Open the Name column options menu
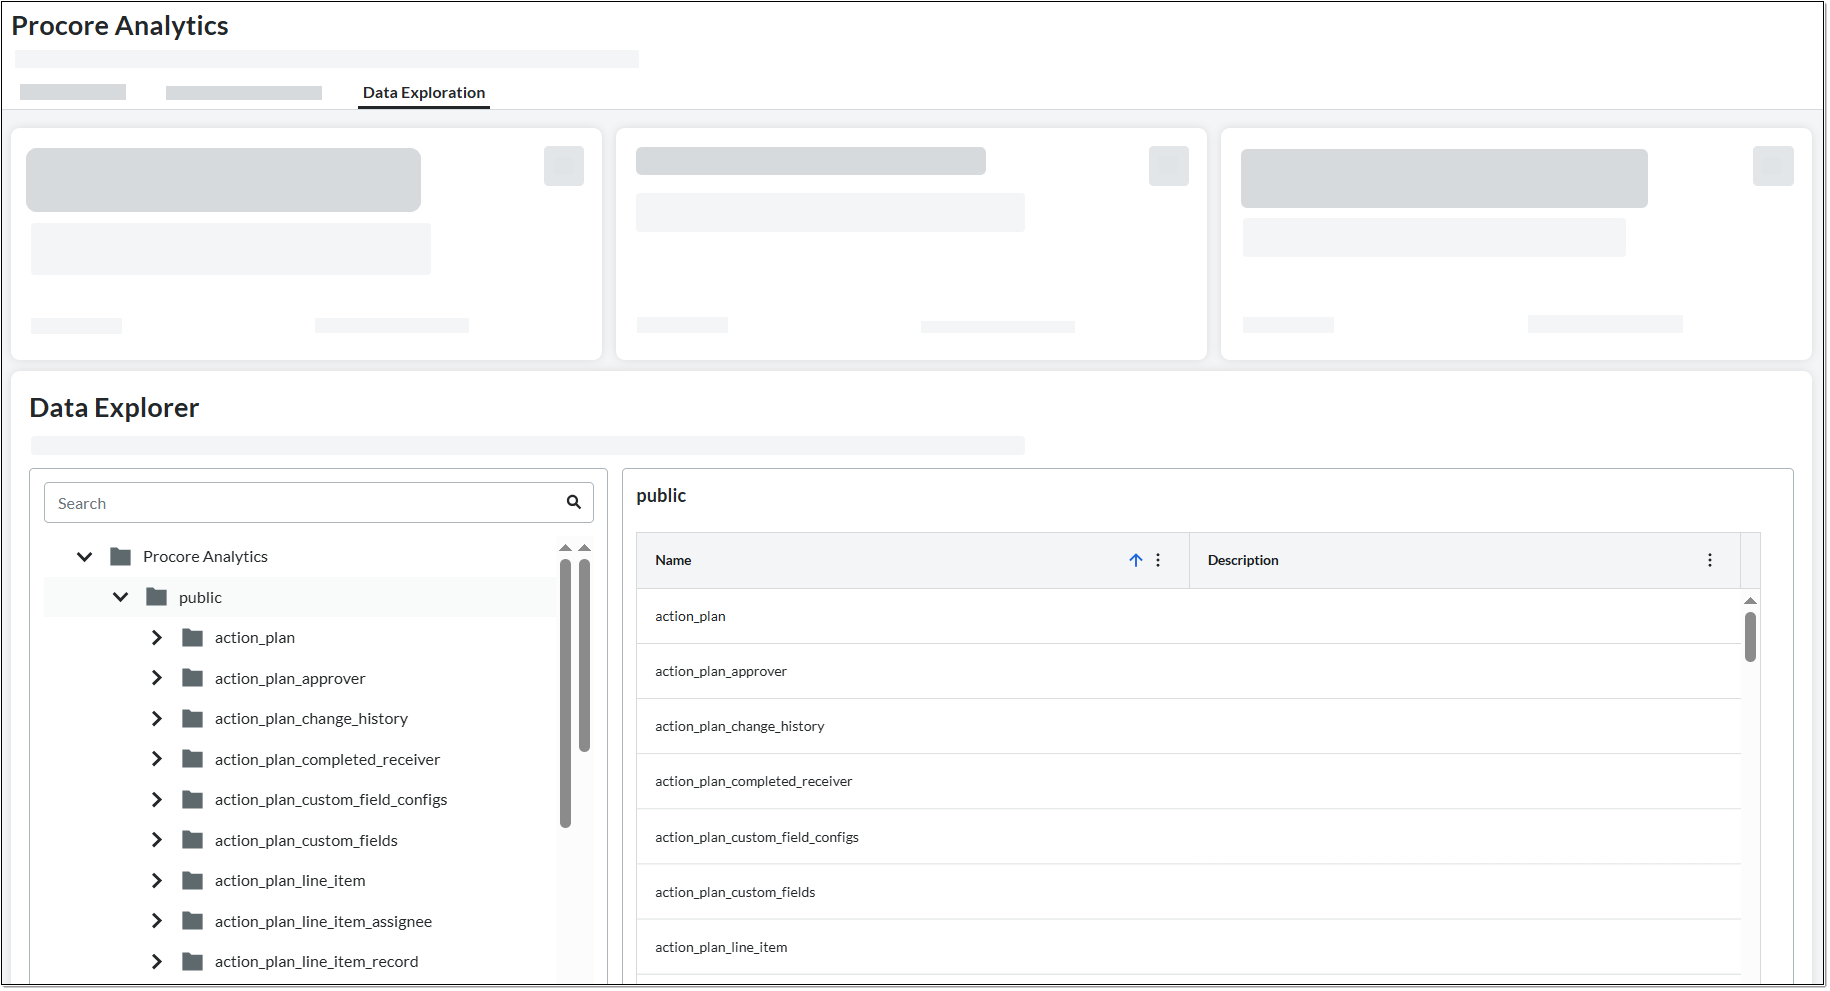1830x991 pixels. (x=1158, y=560)
